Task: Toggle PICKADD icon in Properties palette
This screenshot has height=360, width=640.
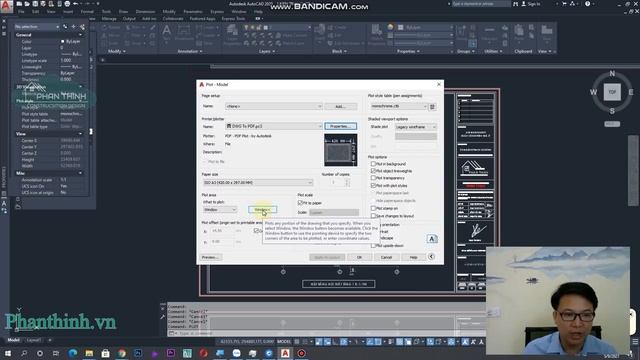Action: click(65, 27)
